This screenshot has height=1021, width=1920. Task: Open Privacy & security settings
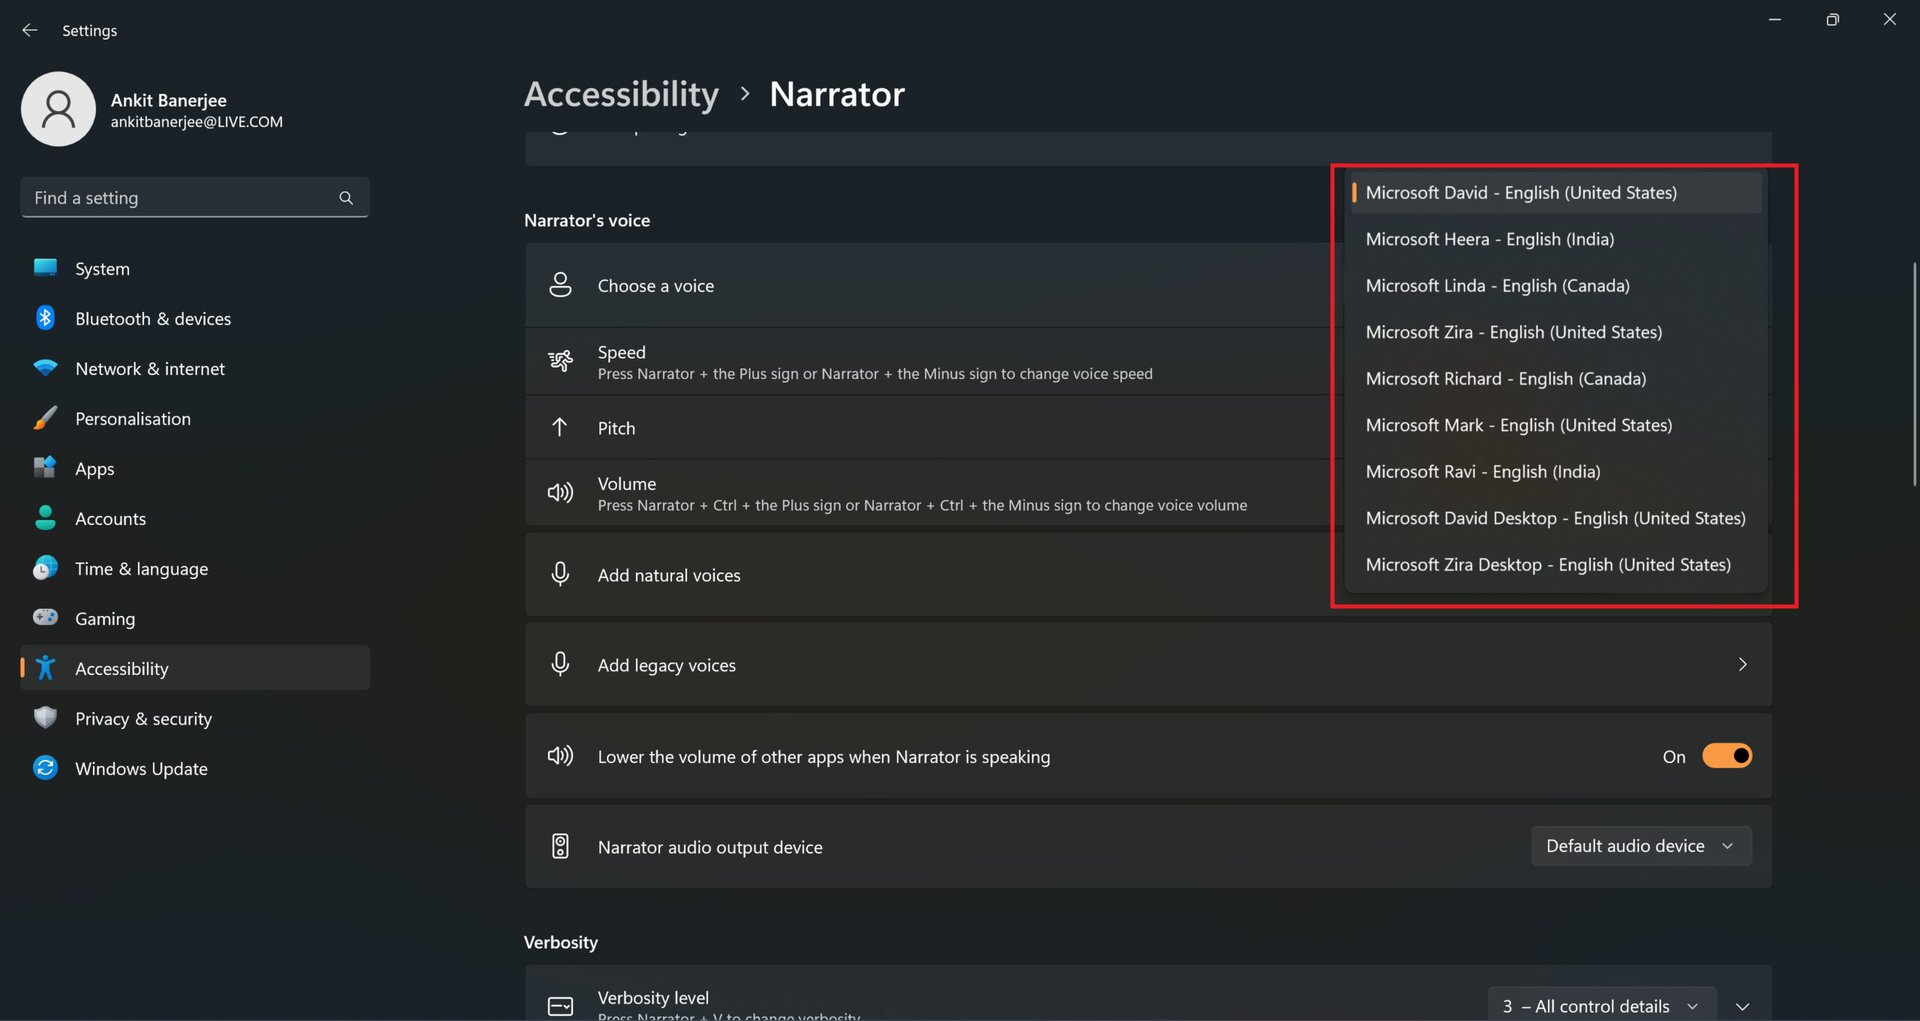[x=195, y=718]
